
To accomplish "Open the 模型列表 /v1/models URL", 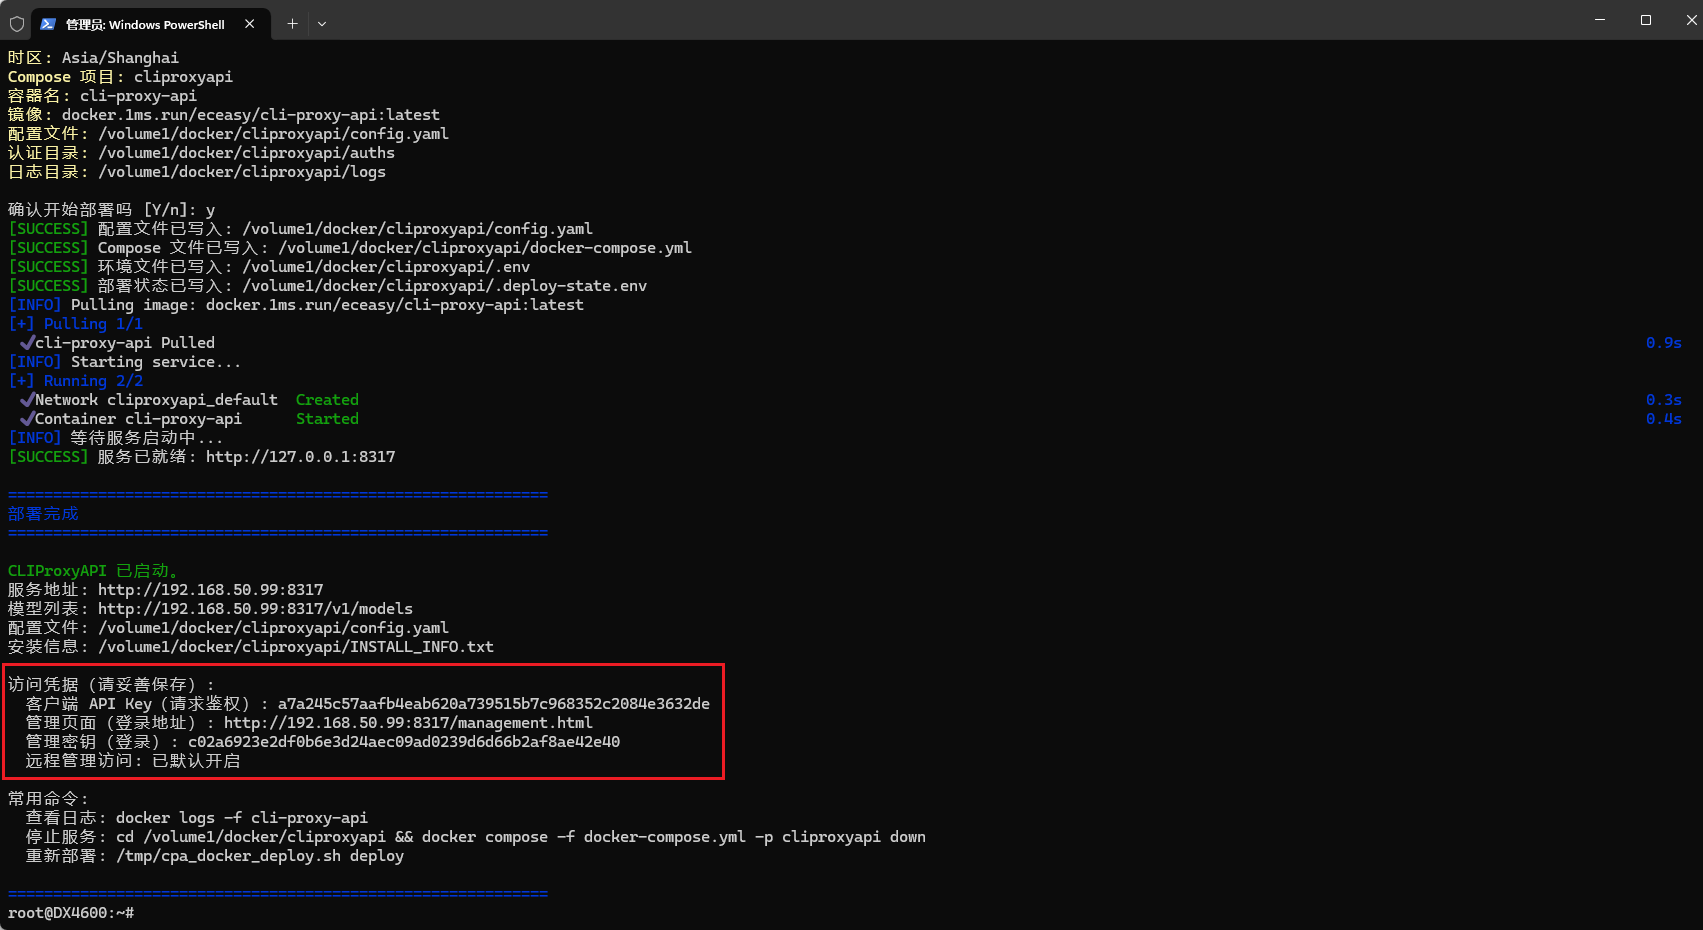I will click(x=255, y=609).
